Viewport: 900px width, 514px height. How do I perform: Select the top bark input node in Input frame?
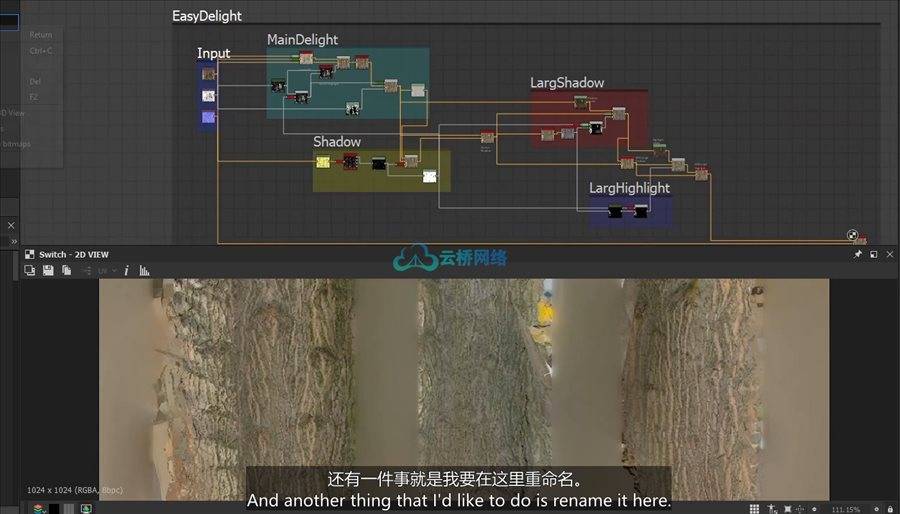click(209, 73)
